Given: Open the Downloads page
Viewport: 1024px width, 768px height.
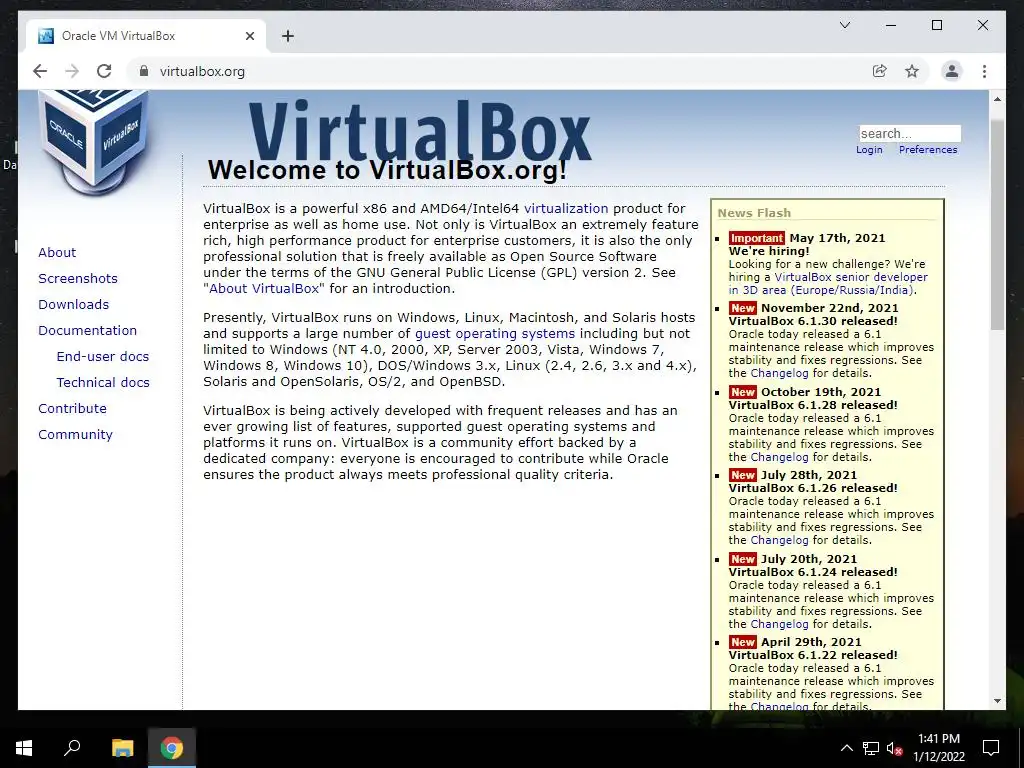Looking at the screenshot, I should (x=73, y=305).
